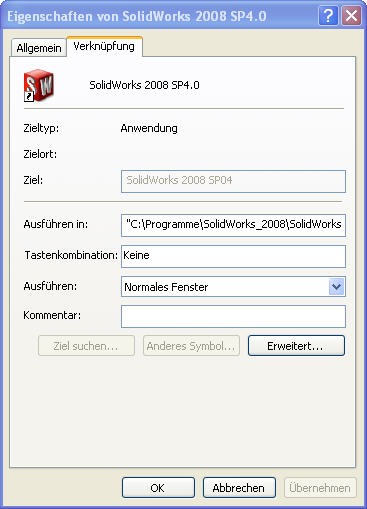Click the Anwendung target type text
Viewport: 367px width, 509px height.
click(x=149, y=128)
